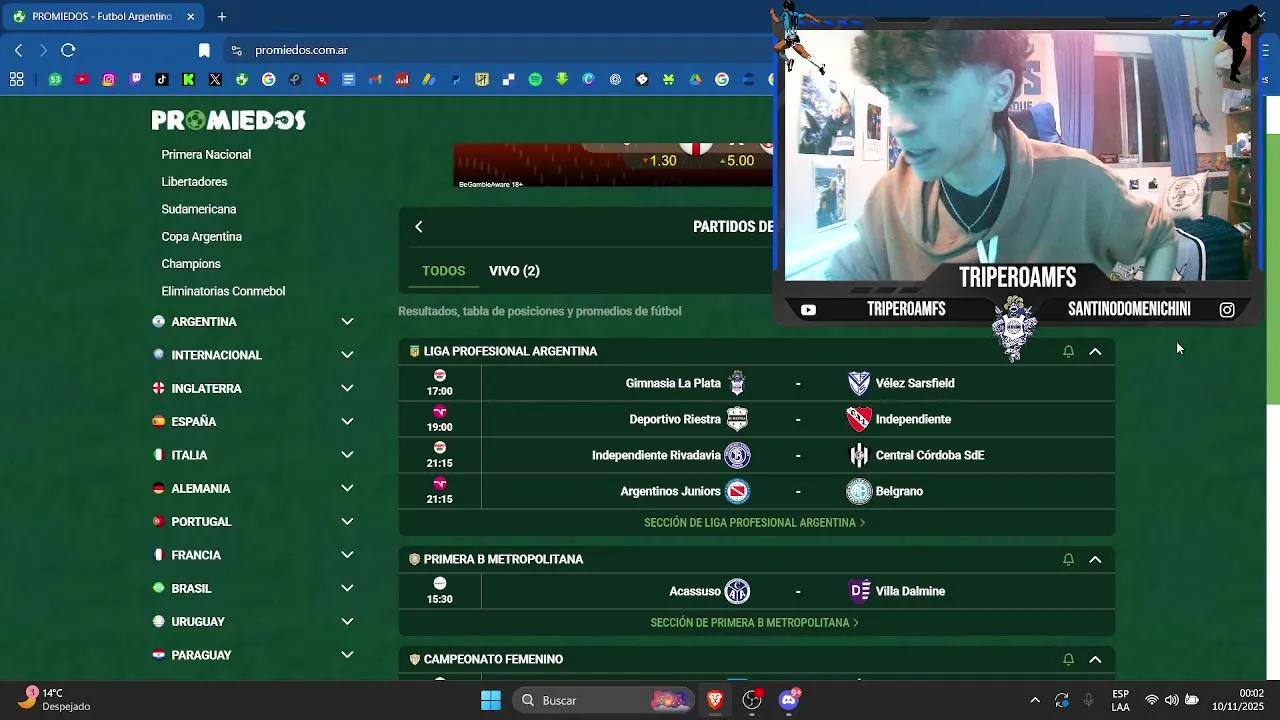Reload the page with refresh icon
The image size is (1280, 720).
coord(68,50)
